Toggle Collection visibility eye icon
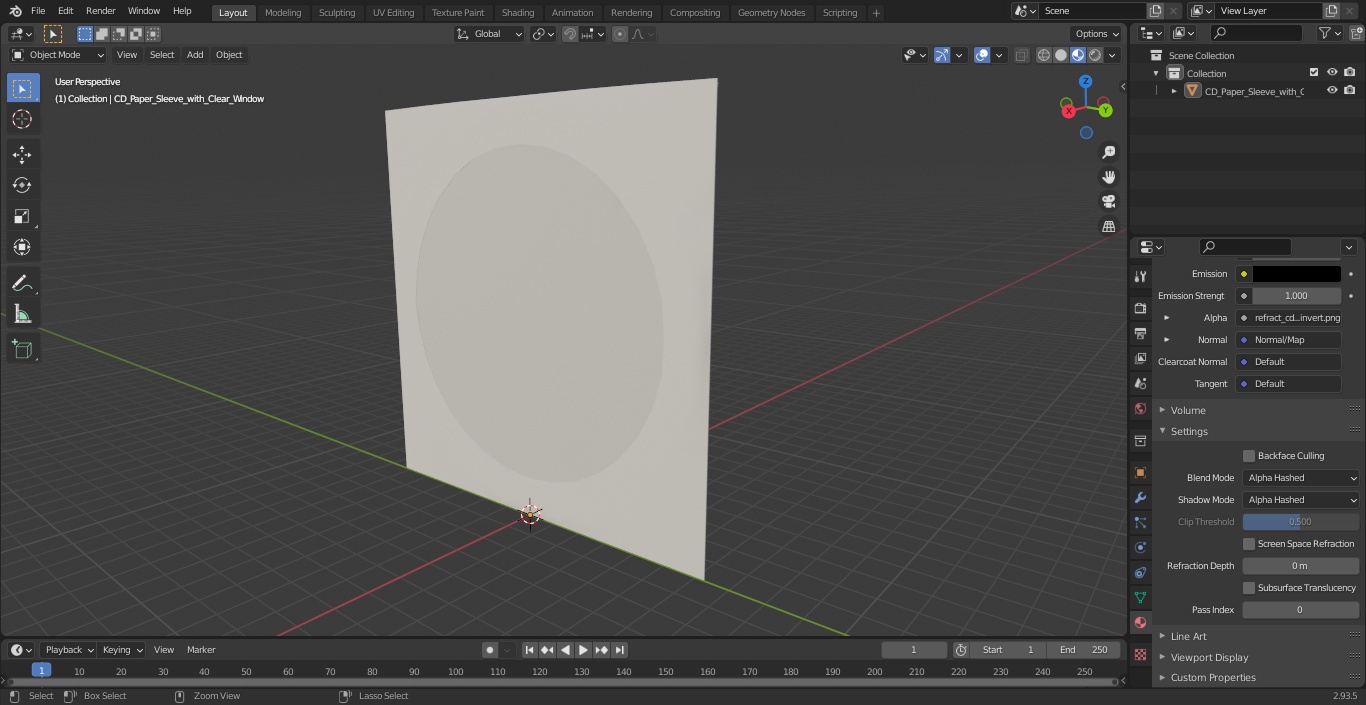The width and height of the screenshot is (1366, 705). click(1332, 72)
